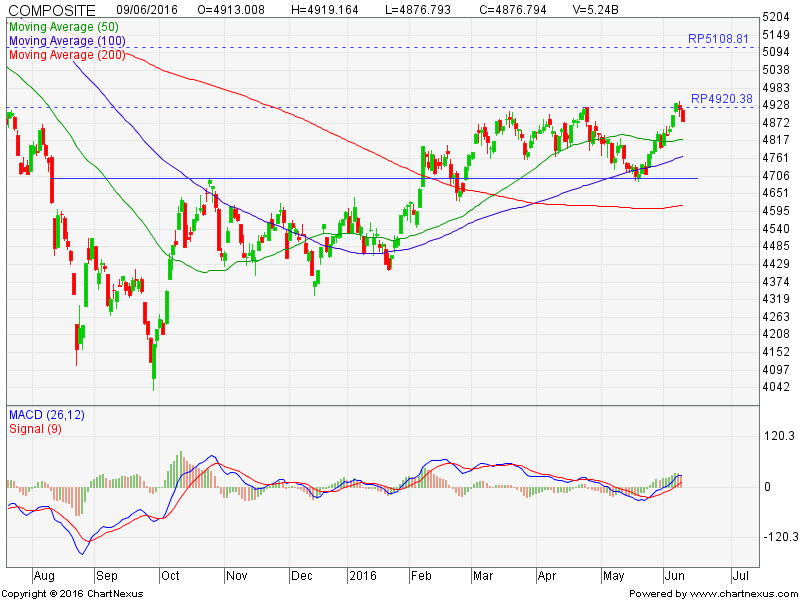Click the Oct month axis label

170,576
